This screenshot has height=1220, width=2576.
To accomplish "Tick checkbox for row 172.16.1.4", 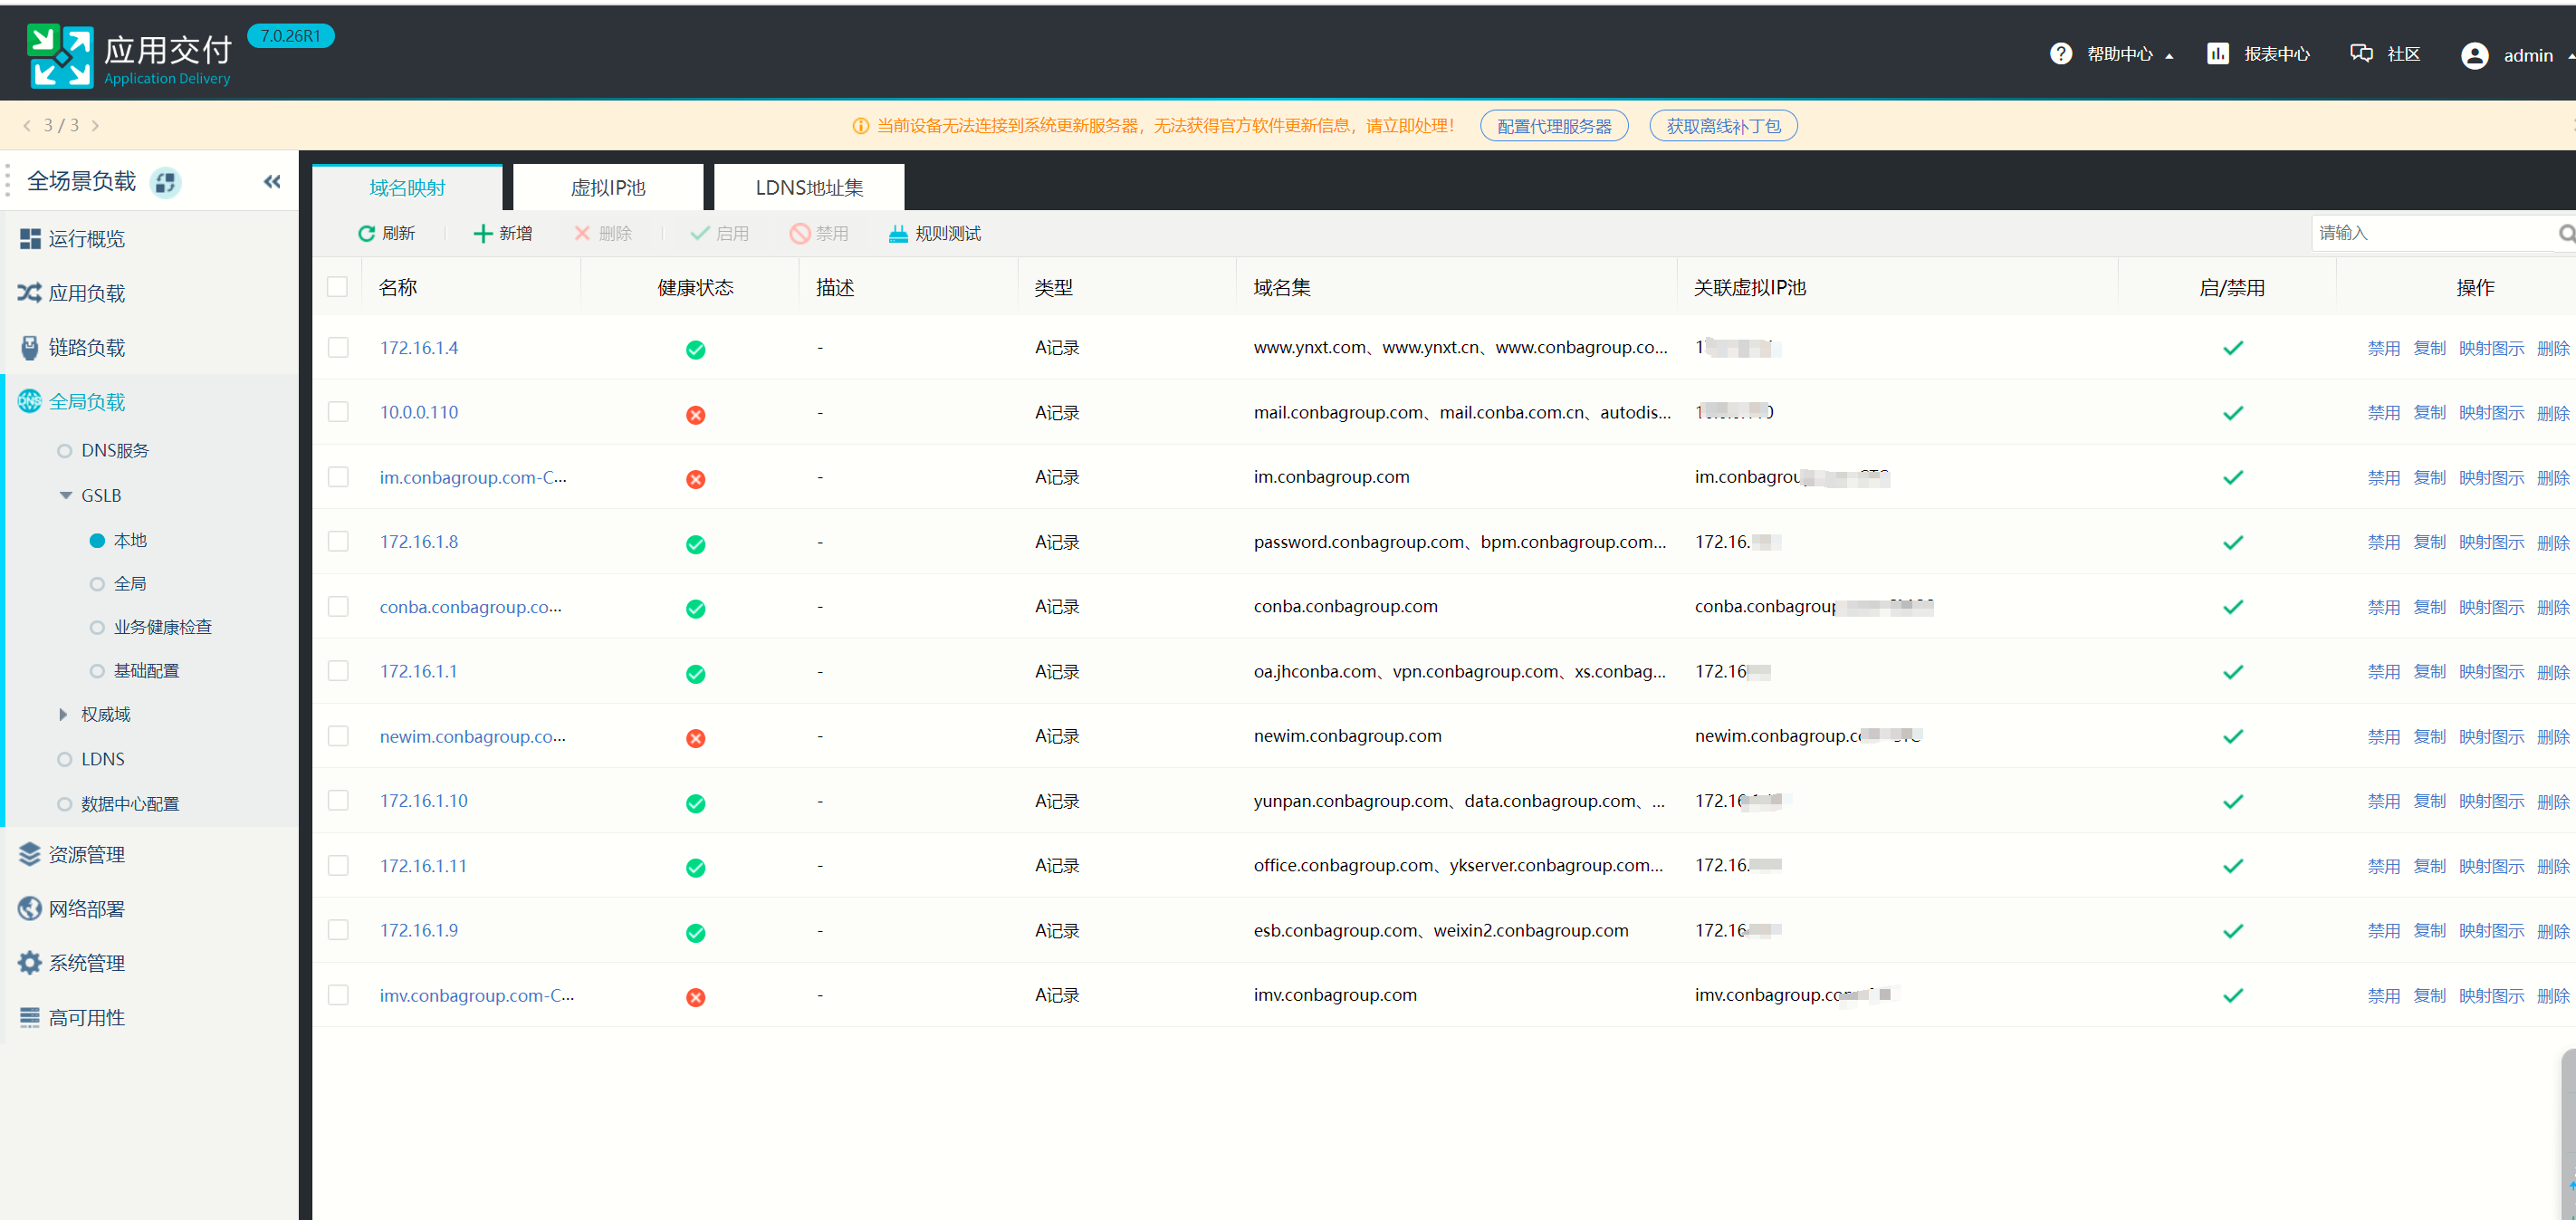I will pyautogui.click(x=338, y=347).
